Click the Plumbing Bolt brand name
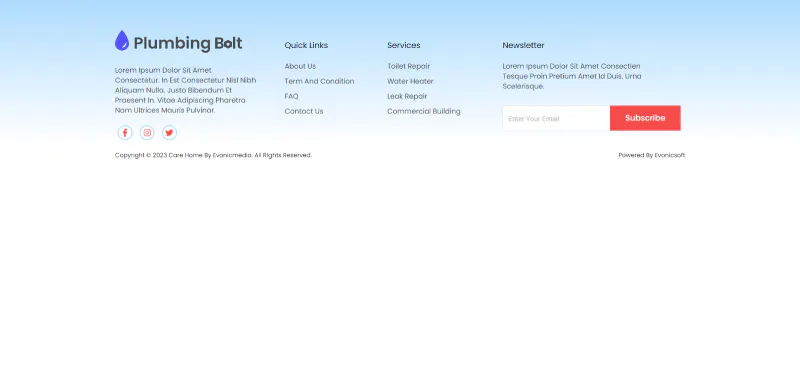 click(188, 43)
